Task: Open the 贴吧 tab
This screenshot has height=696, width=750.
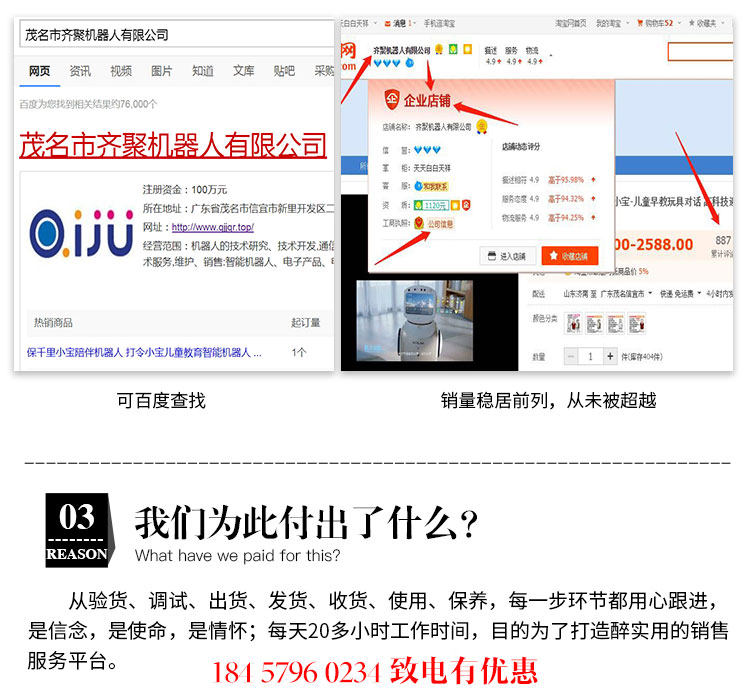Action: click(x=284, y=71)
